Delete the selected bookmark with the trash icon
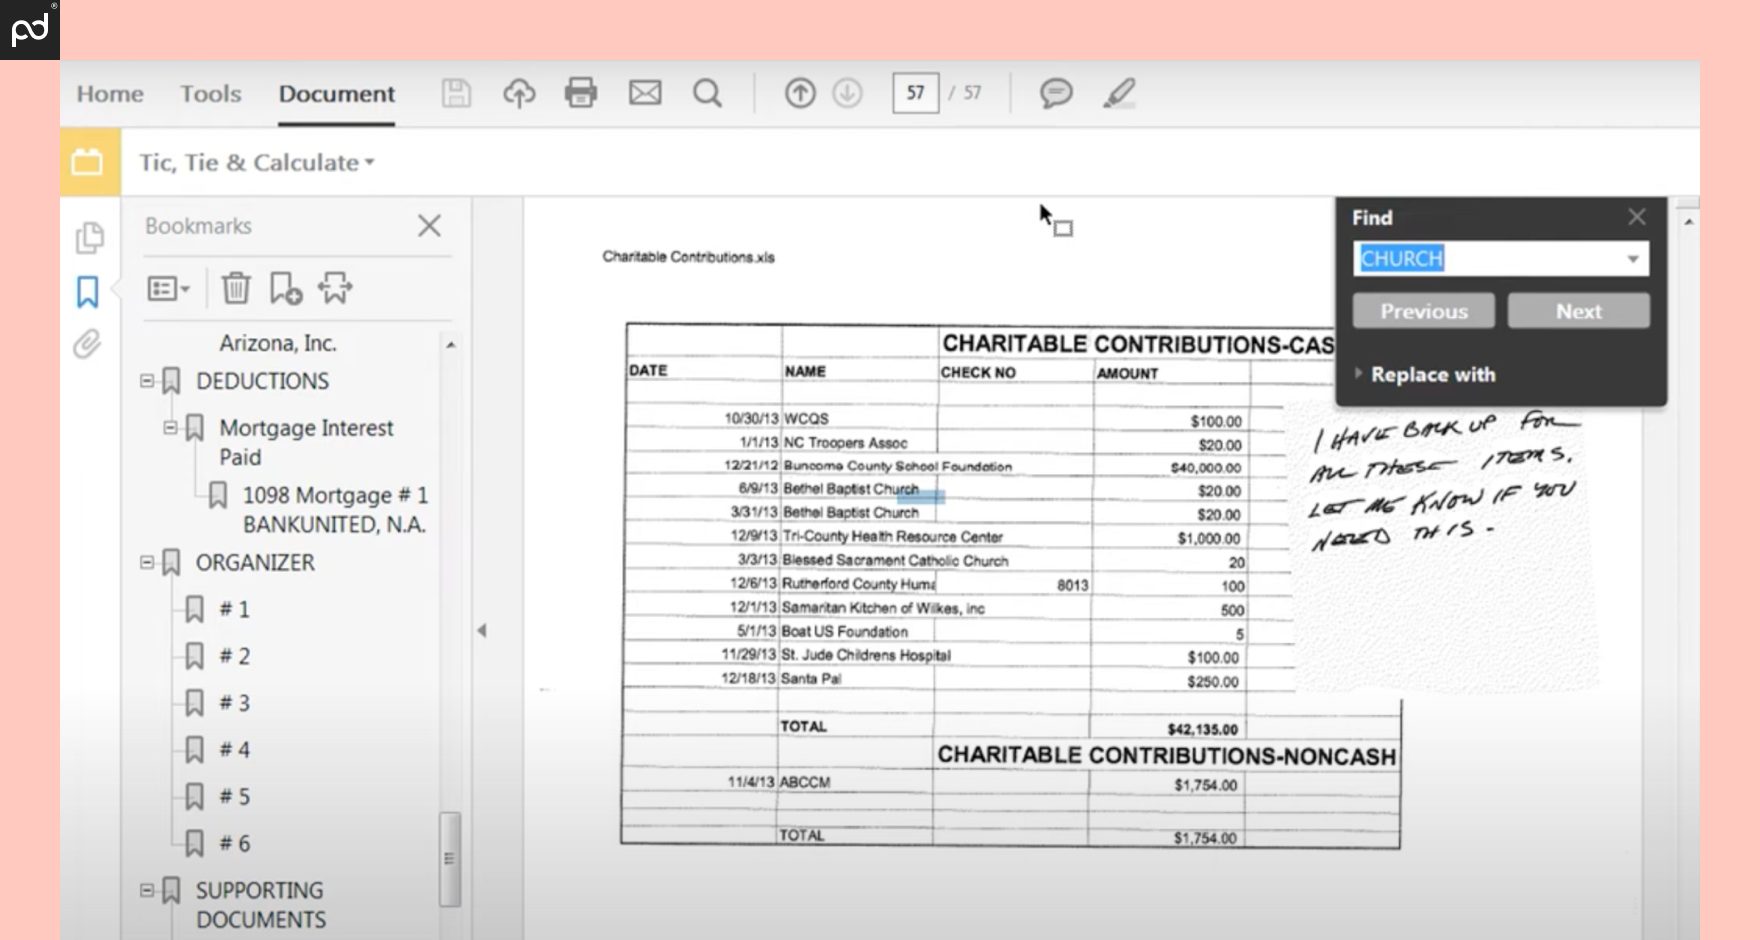Screen dimensions: 1760x940 [236, 288]
